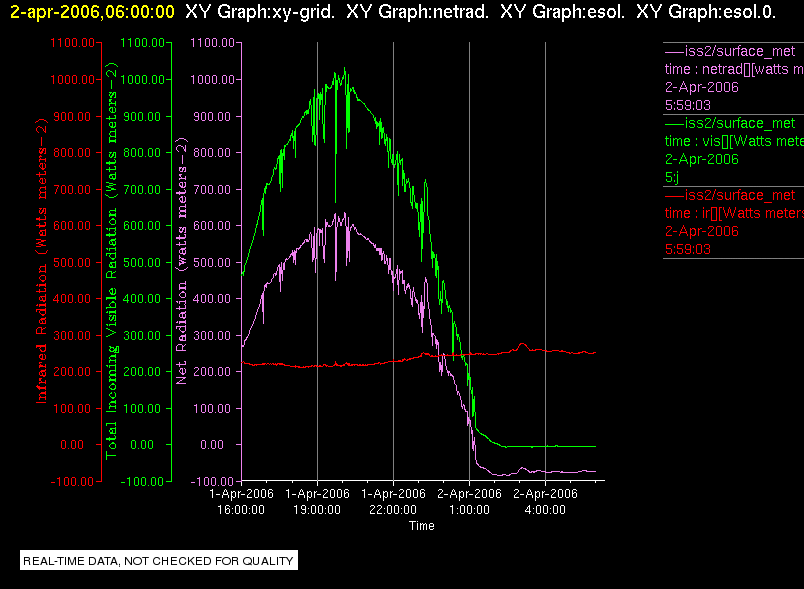This screenshot has width=804, height=589.
Task: Click 600.00 on the pink net radiation axis
Action: tap(212, 226)
